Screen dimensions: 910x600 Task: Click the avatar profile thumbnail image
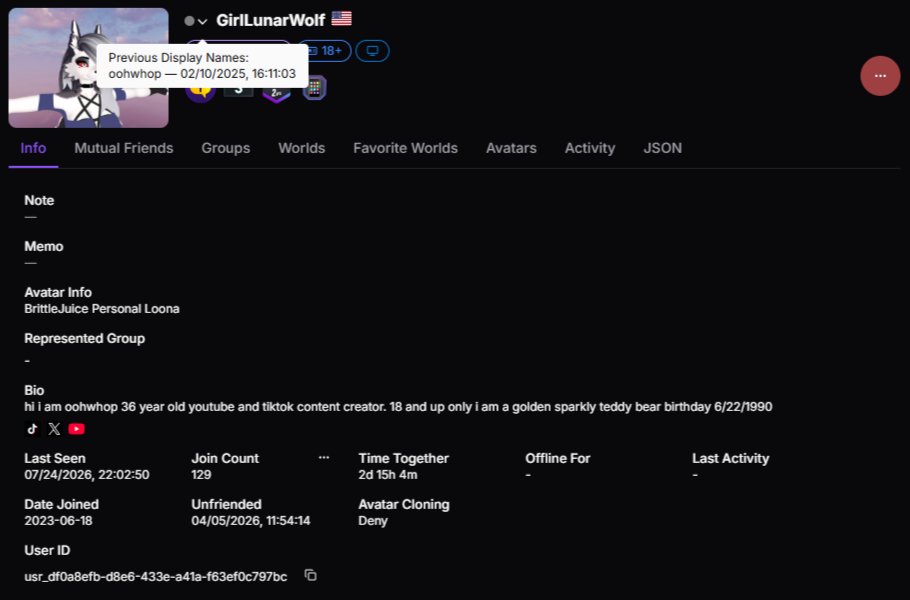pos(88,68)
